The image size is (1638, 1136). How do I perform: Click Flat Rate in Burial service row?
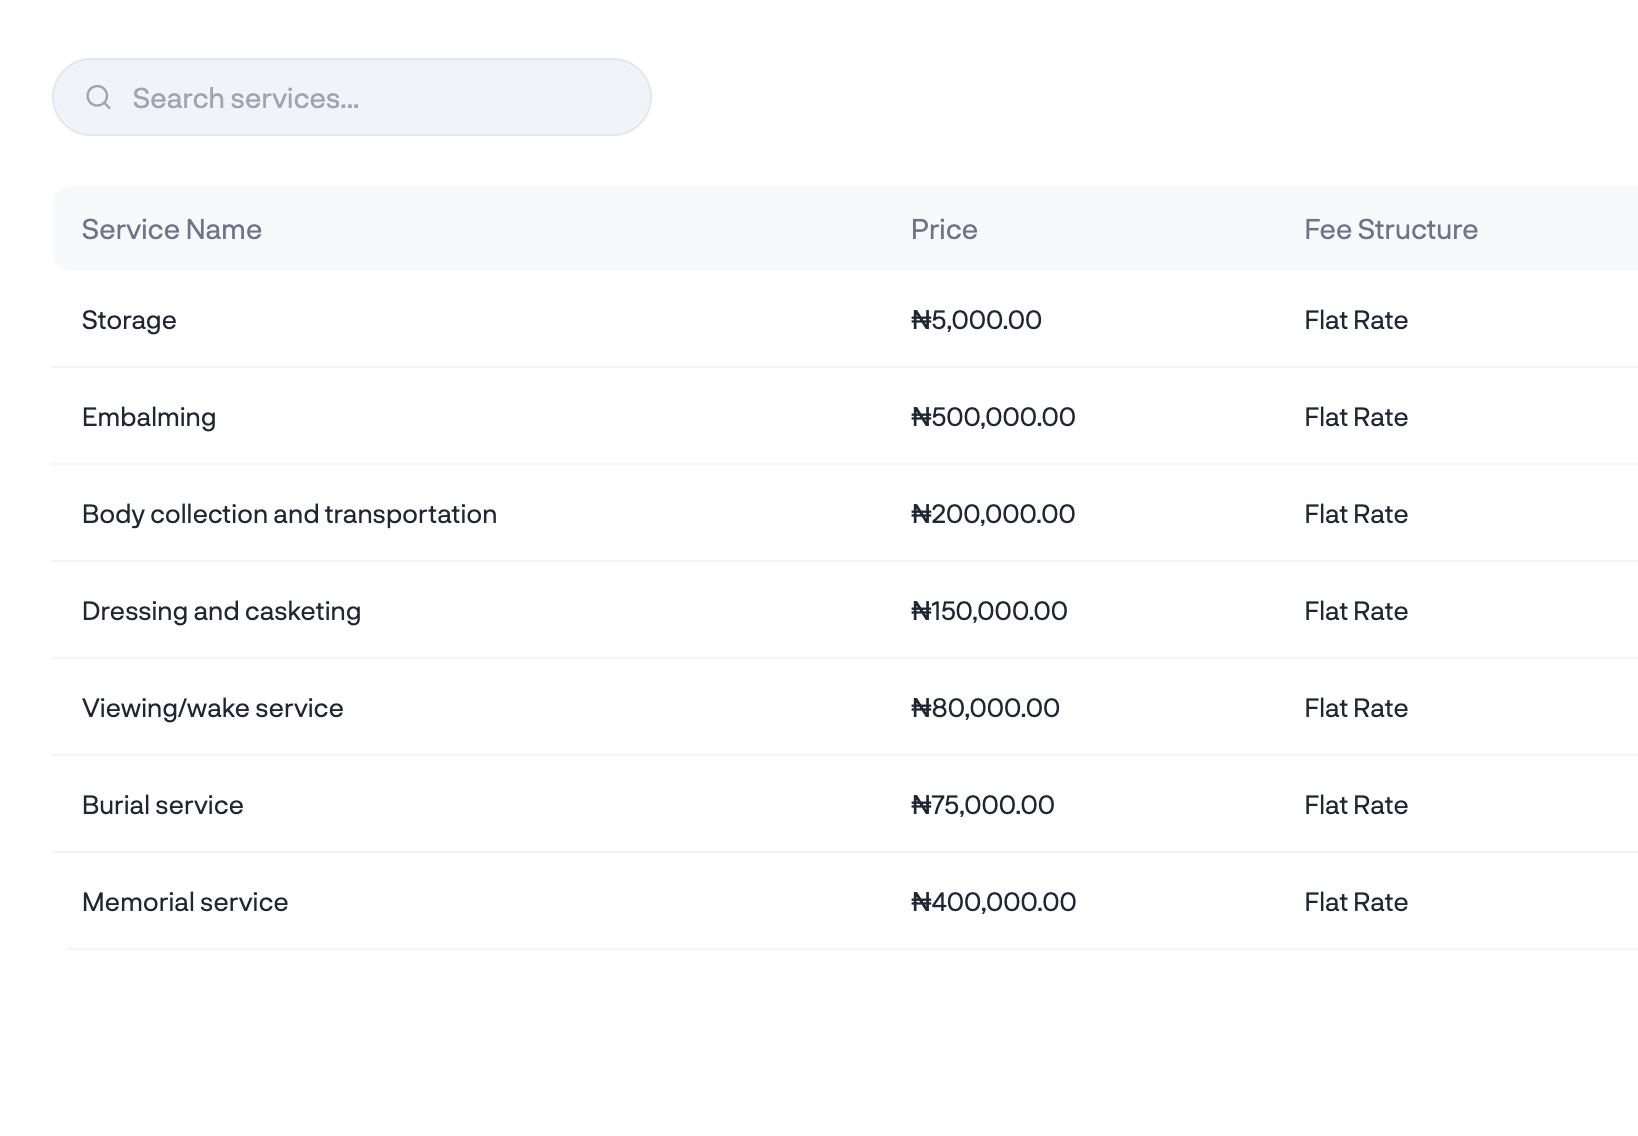pos(1356,805)
